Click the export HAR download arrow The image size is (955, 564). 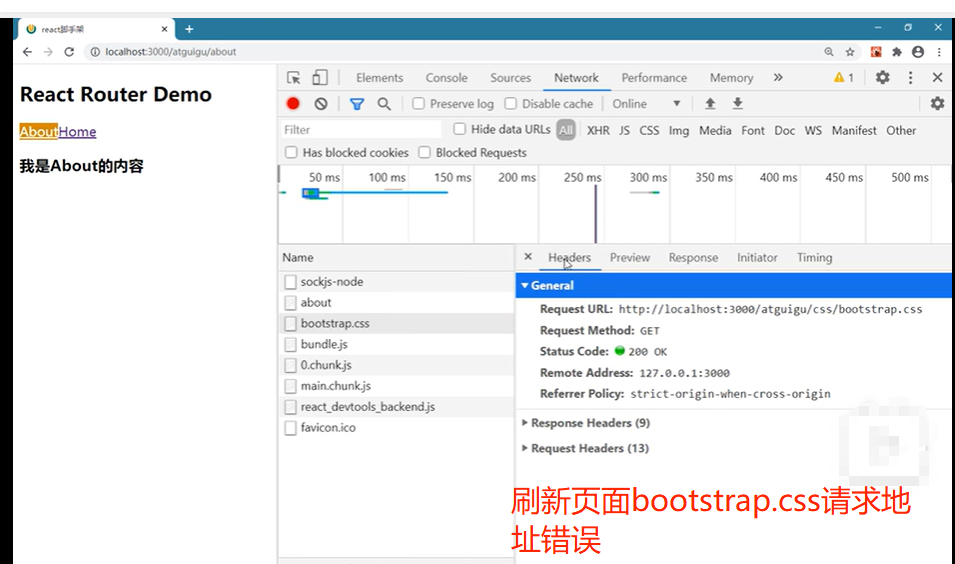(738, 104)
